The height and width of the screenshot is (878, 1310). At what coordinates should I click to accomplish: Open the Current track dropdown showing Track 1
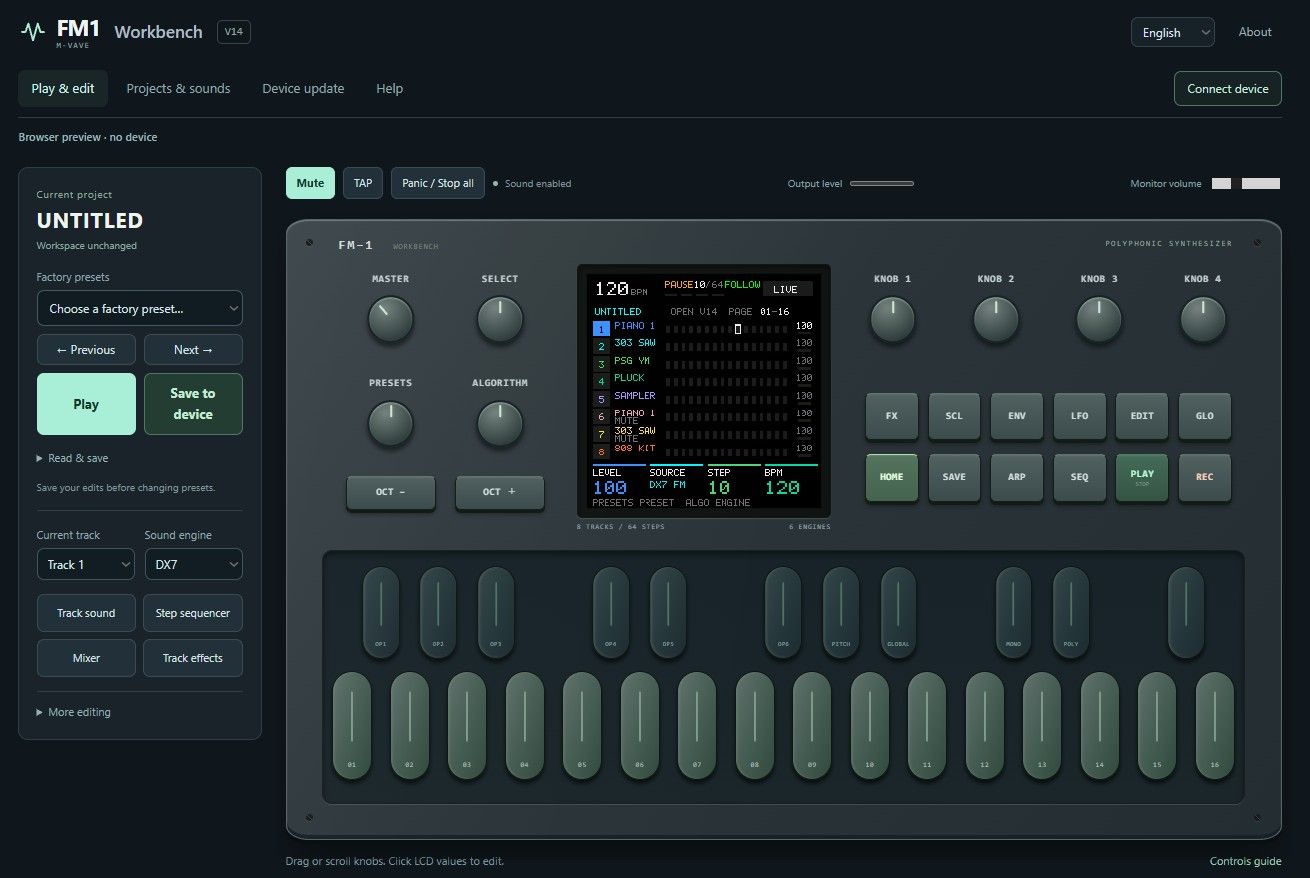coord(86,565)
